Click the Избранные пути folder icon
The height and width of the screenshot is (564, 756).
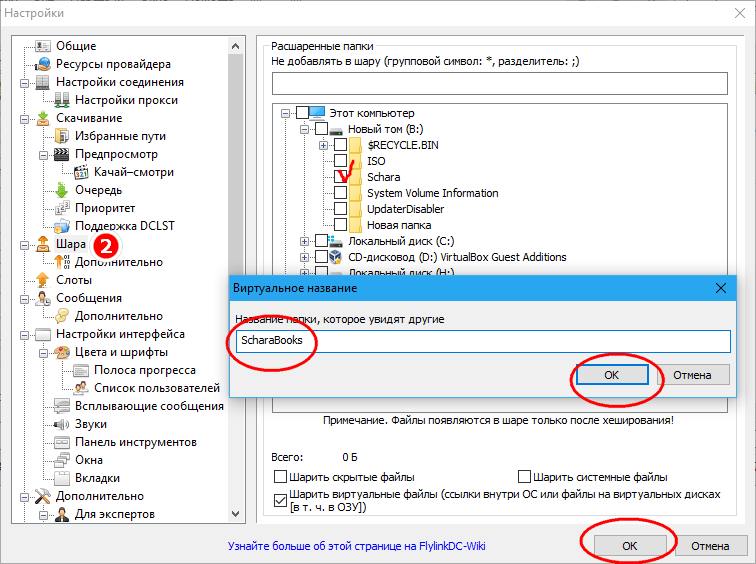point(62,136)
